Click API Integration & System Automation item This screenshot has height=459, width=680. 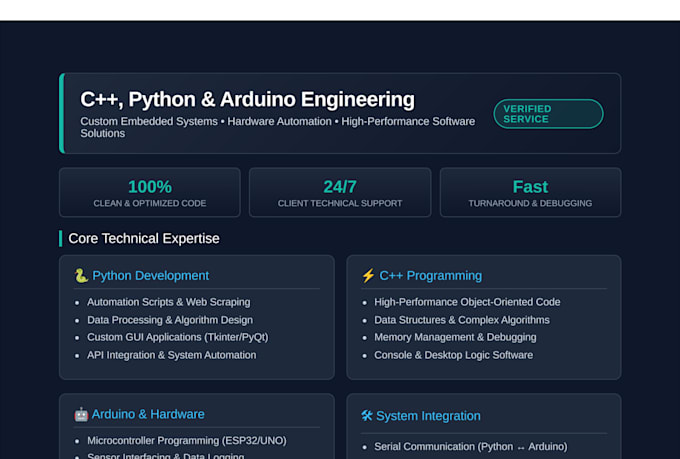tap(171, 355)
